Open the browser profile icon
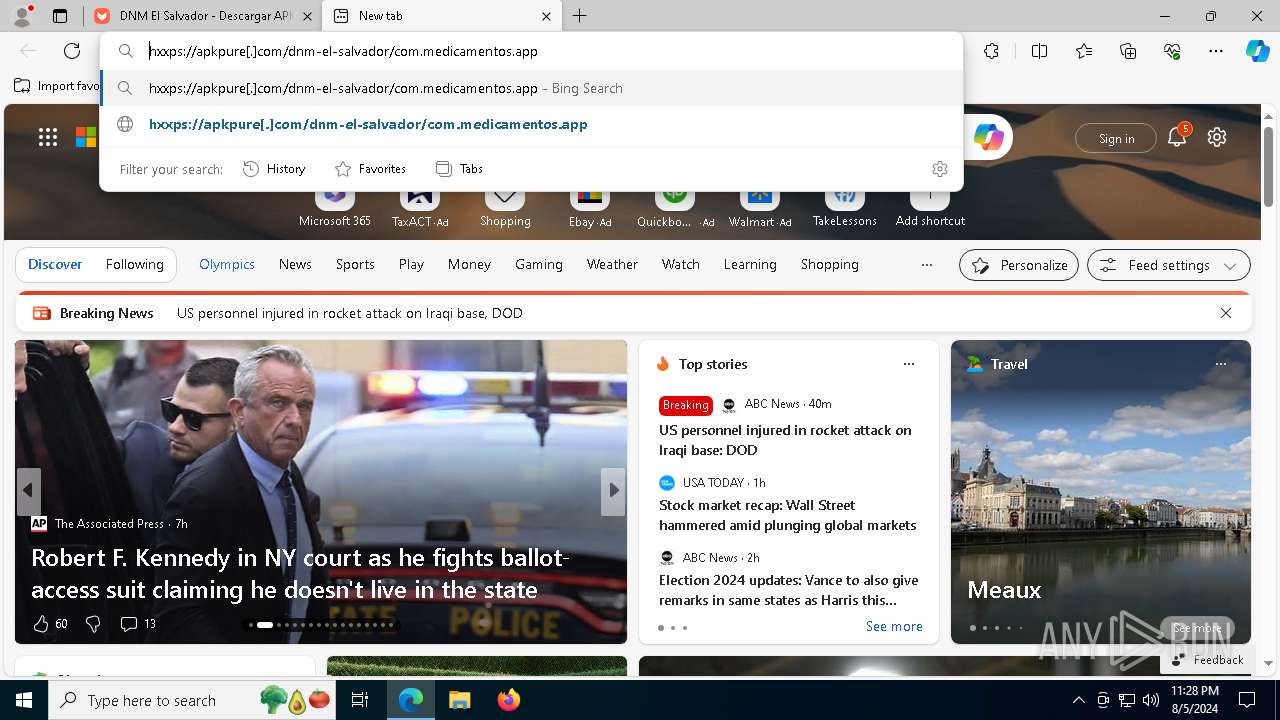This screenshot has height=720, width=1280. click(22, 16)
